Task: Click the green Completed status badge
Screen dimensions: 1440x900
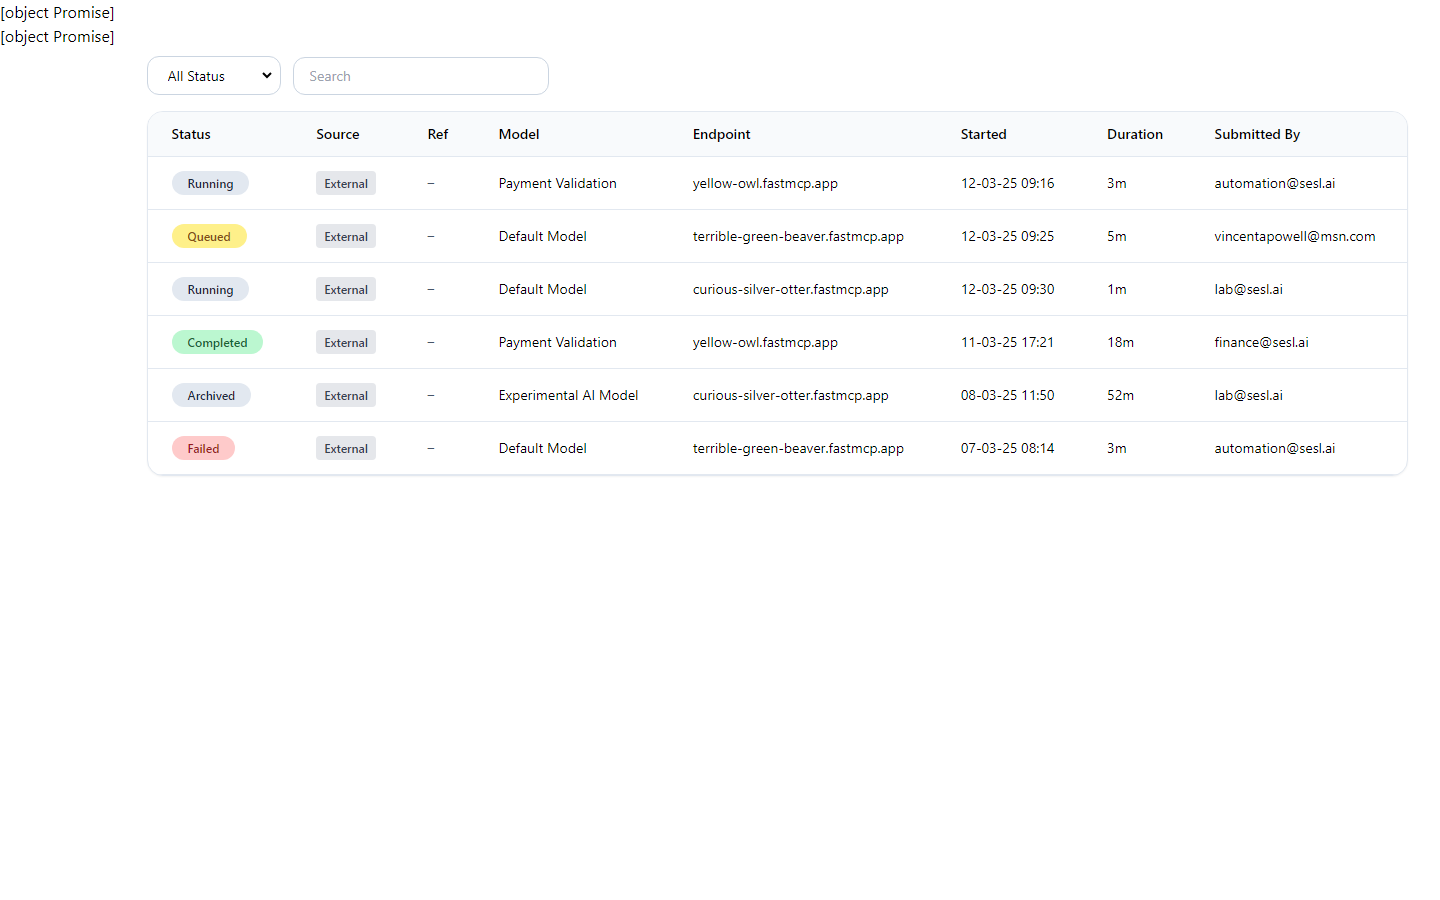Action: click(217, 343)
